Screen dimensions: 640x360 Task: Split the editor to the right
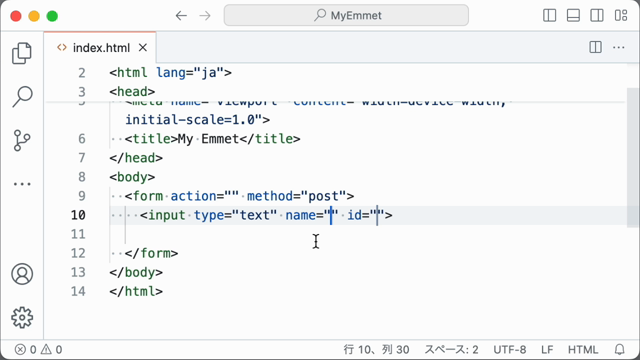pos(596,47)
